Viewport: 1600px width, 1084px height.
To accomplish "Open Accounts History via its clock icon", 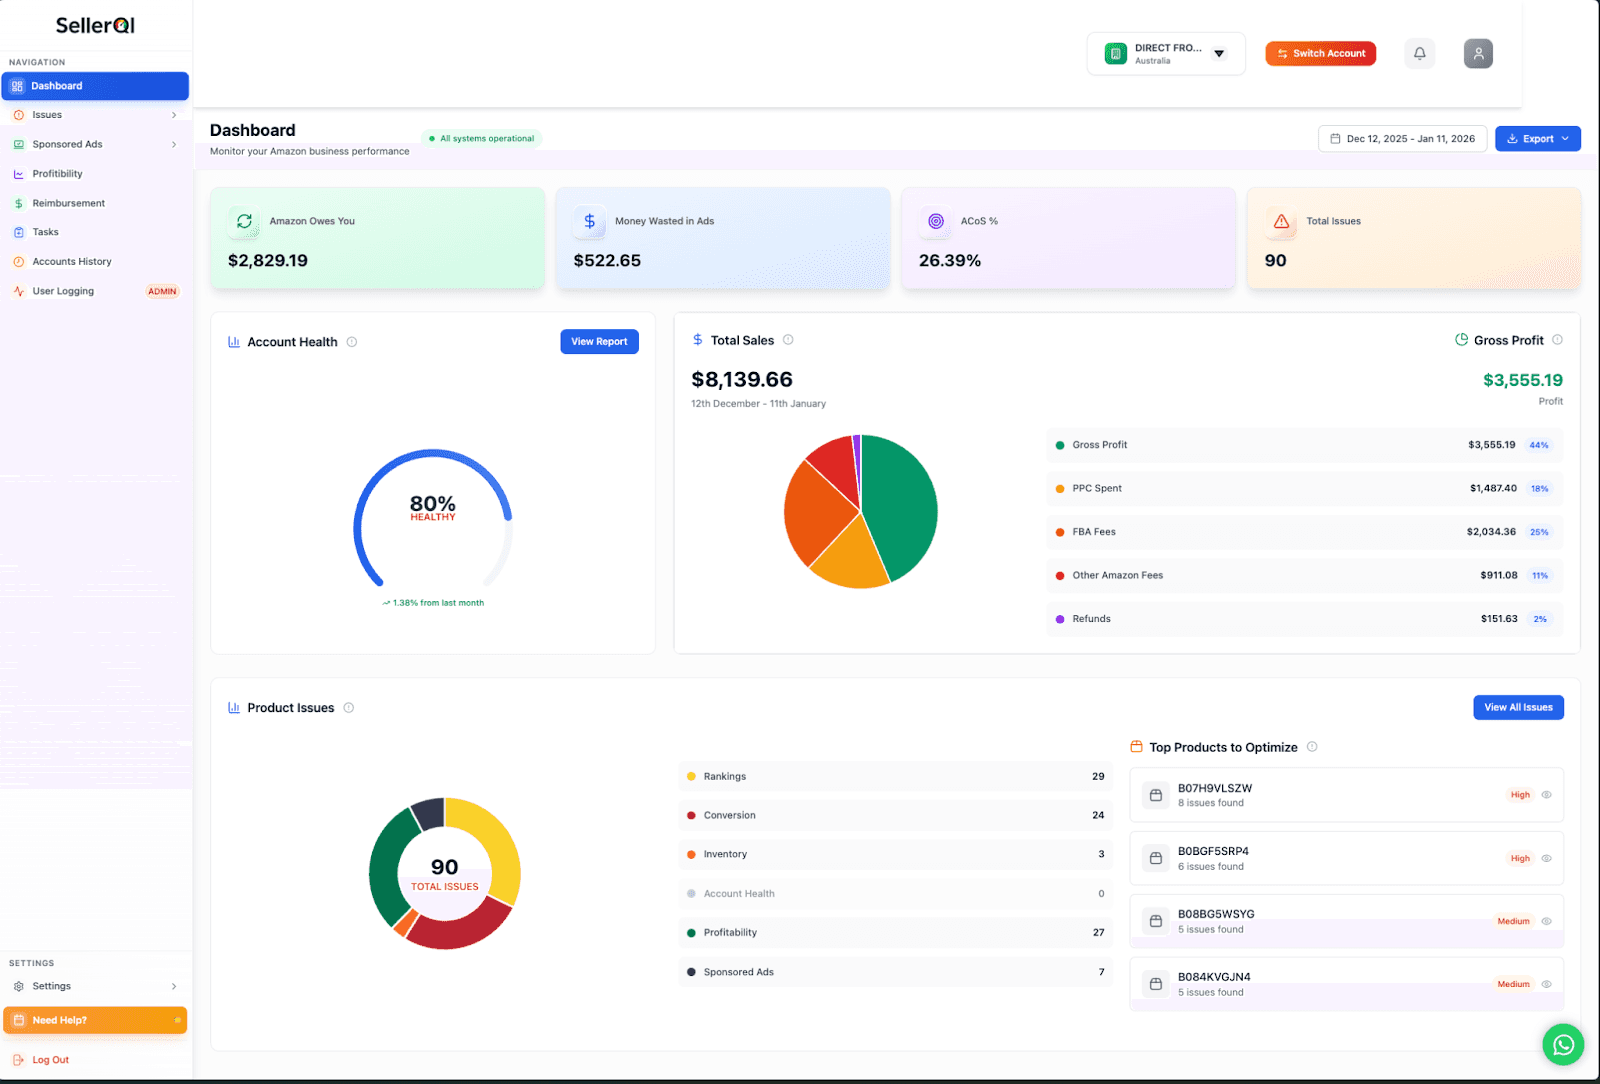I will (x=20, y=261).
